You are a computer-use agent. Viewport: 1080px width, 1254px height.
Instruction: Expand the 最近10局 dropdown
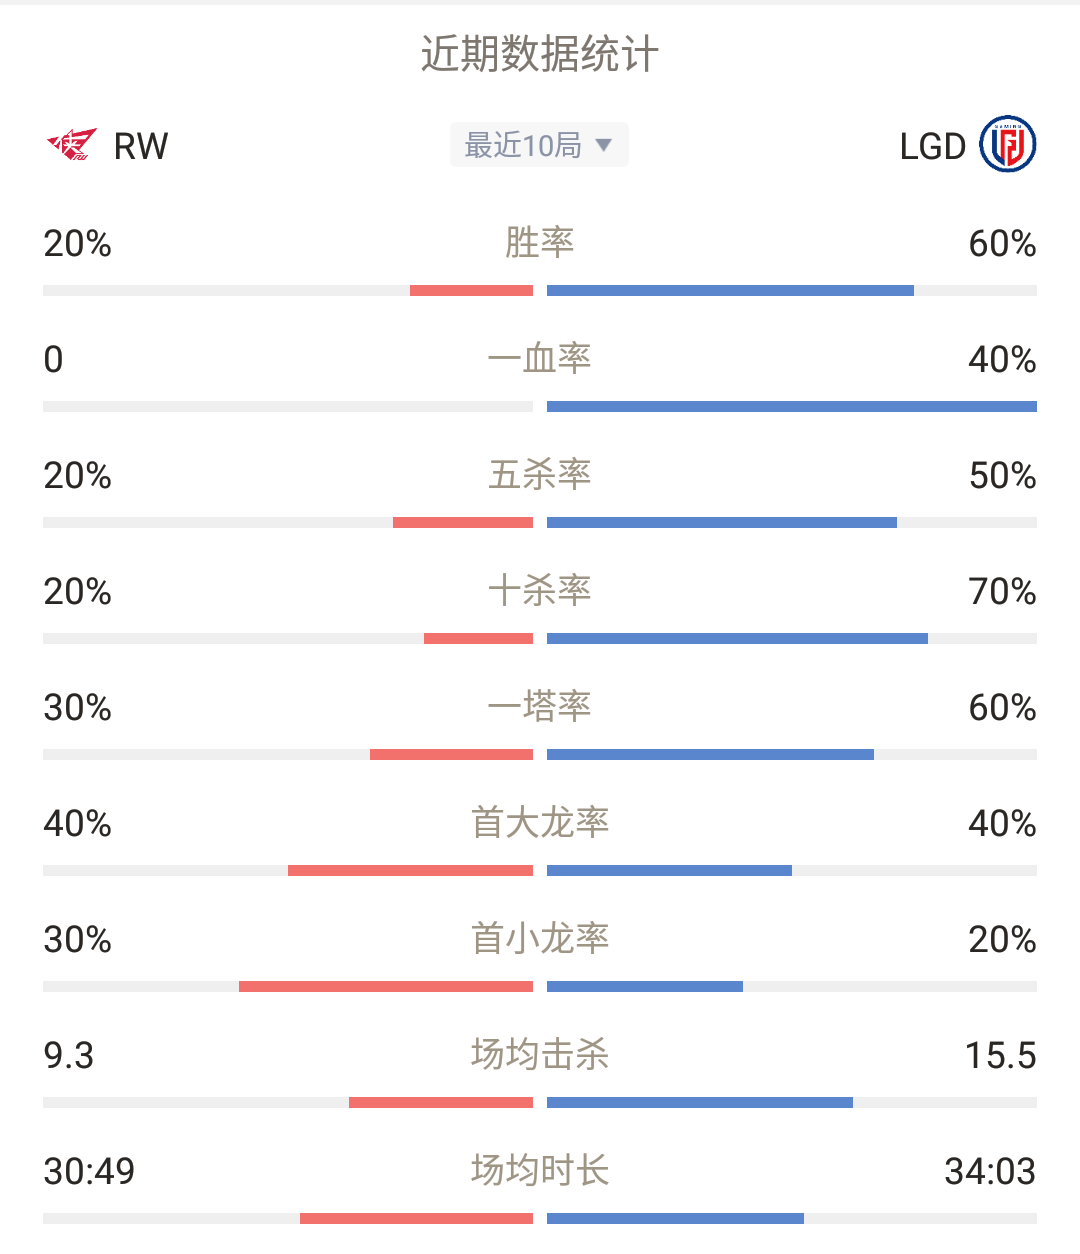tap(539, 145)
